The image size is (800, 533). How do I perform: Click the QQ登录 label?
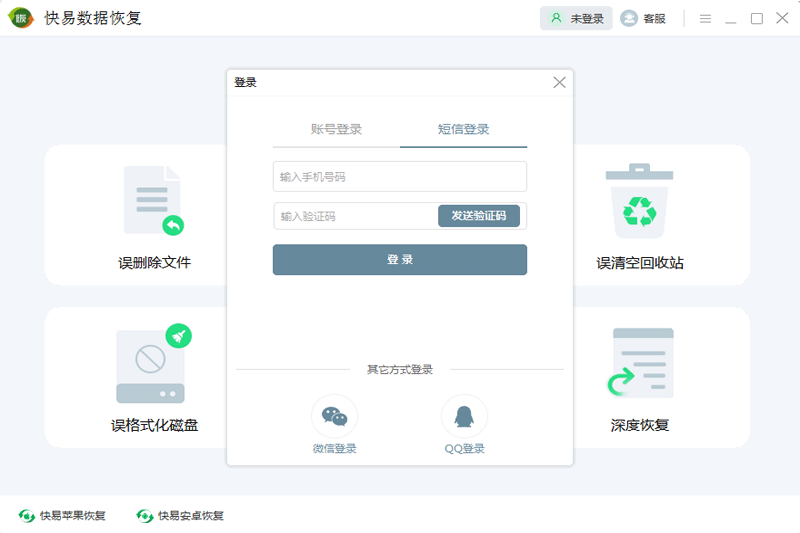pyautogui.click(x=464, y=449)
